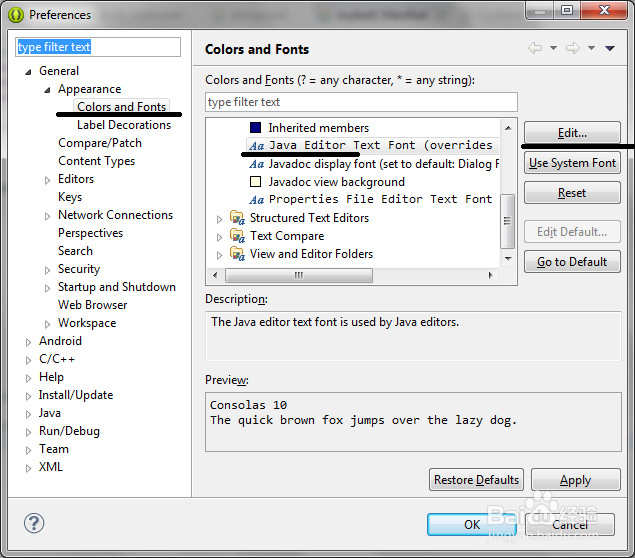
Task: Open the preferences view menu triangle
Action: (610, 48)
